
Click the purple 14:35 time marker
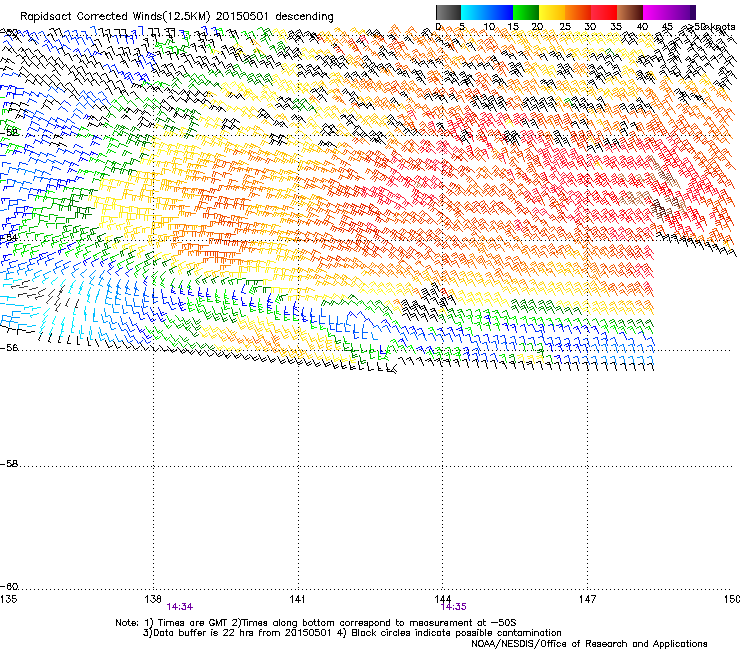[454, 607]
